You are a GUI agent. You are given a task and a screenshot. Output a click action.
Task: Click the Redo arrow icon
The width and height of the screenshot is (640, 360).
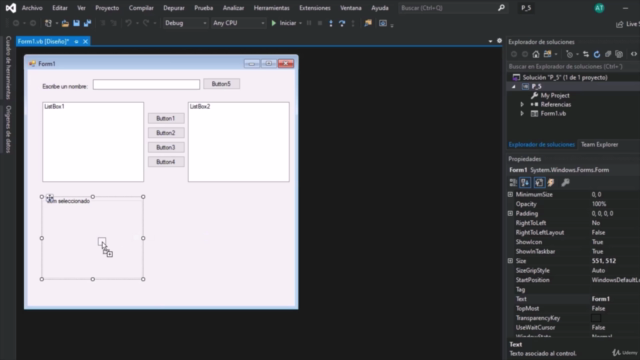[146, 23]
